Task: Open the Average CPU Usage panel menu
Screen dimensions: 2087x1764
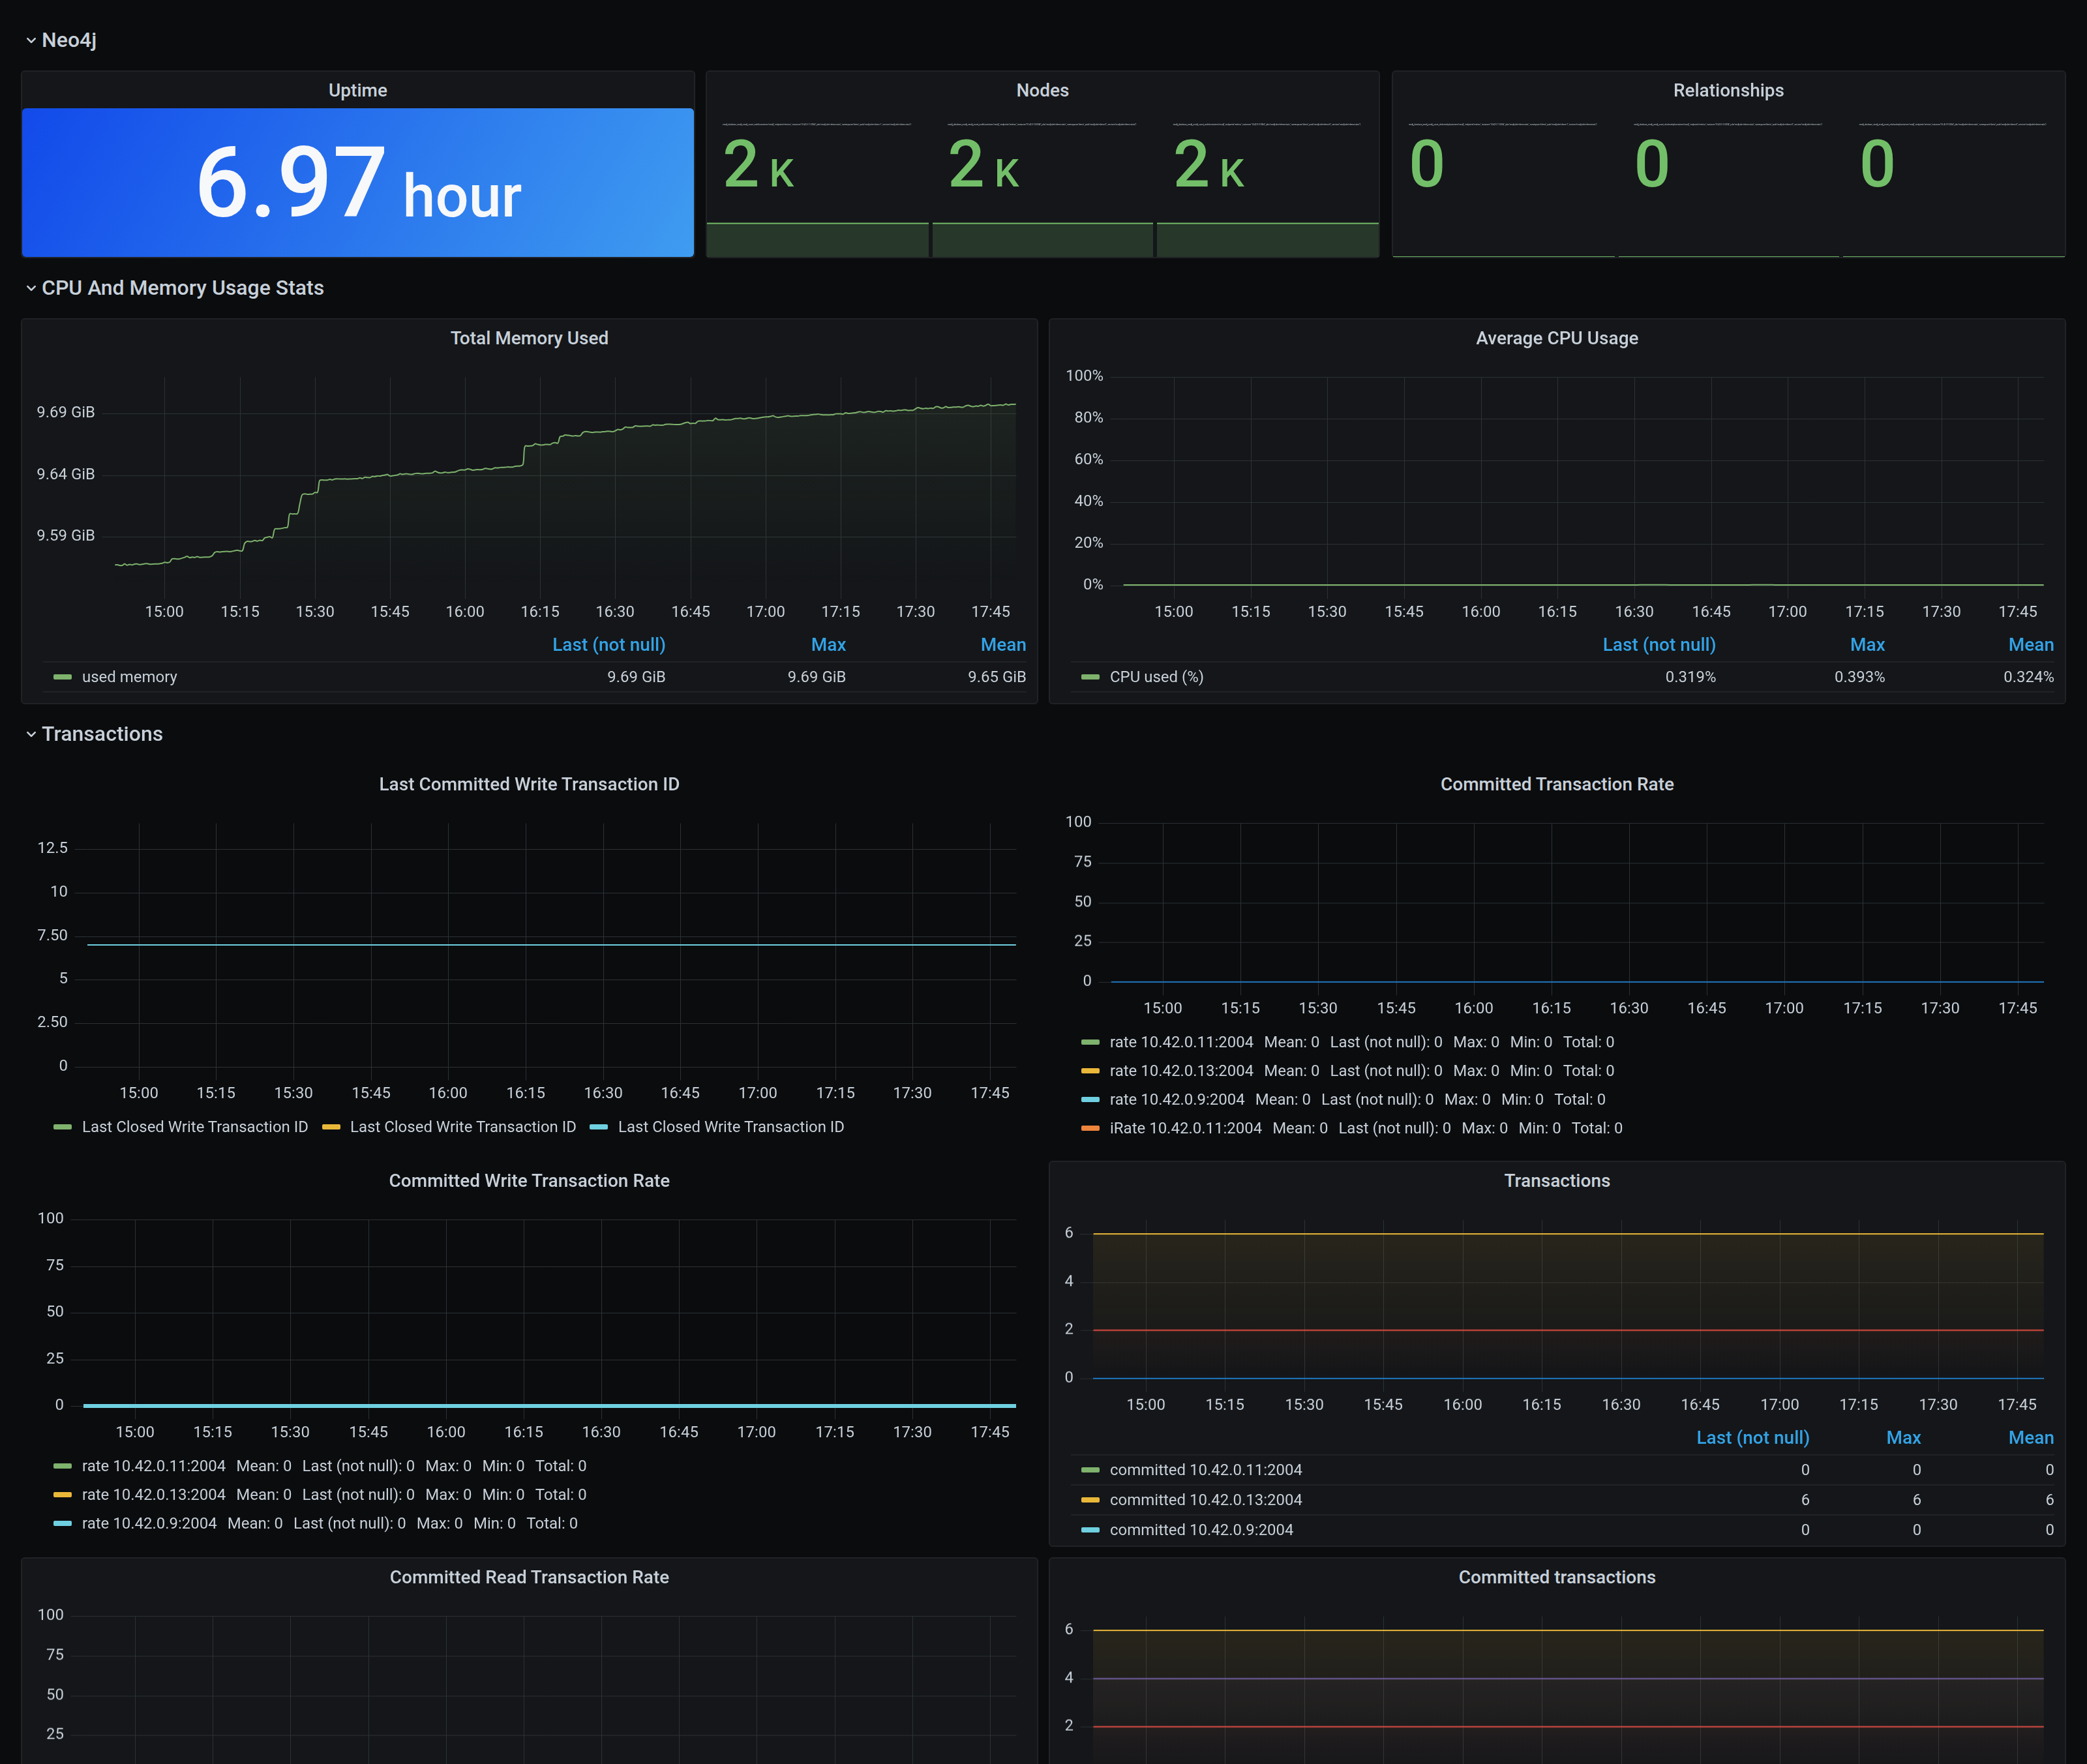Action: [x=1557, y=338]
